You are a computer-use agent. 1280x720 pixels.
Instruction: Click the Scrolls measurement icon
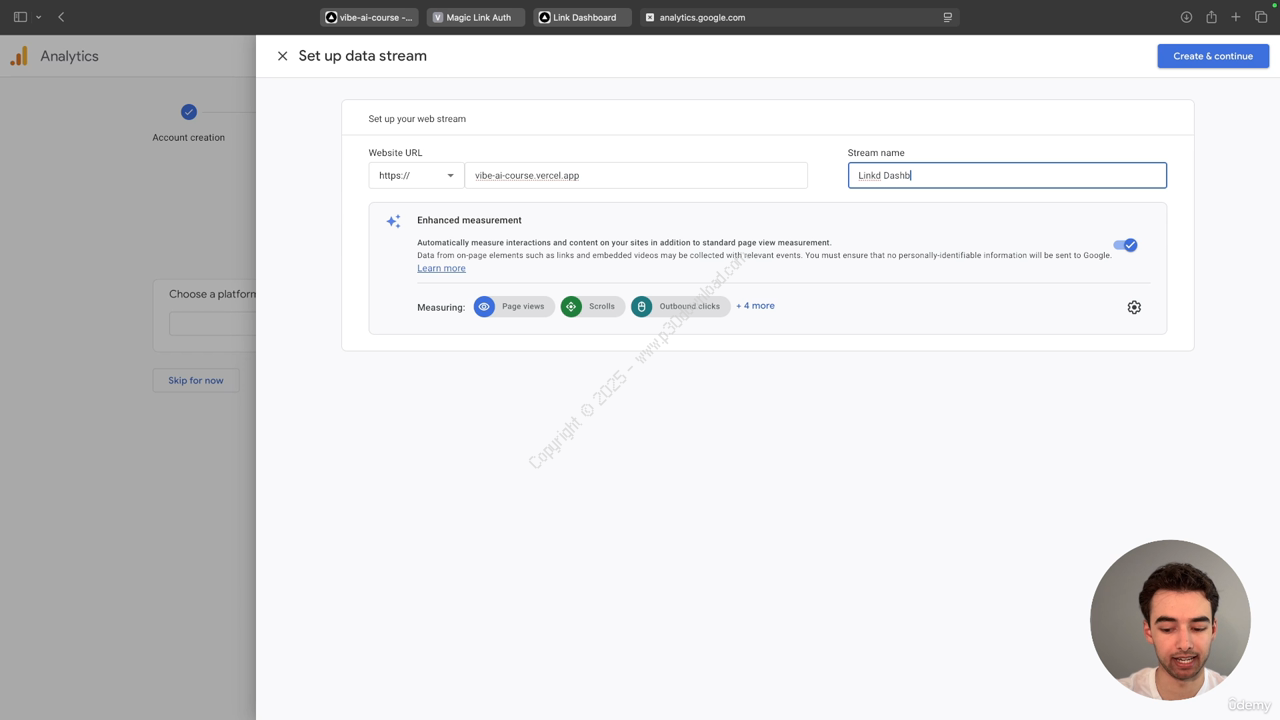(x=571, y=306)
